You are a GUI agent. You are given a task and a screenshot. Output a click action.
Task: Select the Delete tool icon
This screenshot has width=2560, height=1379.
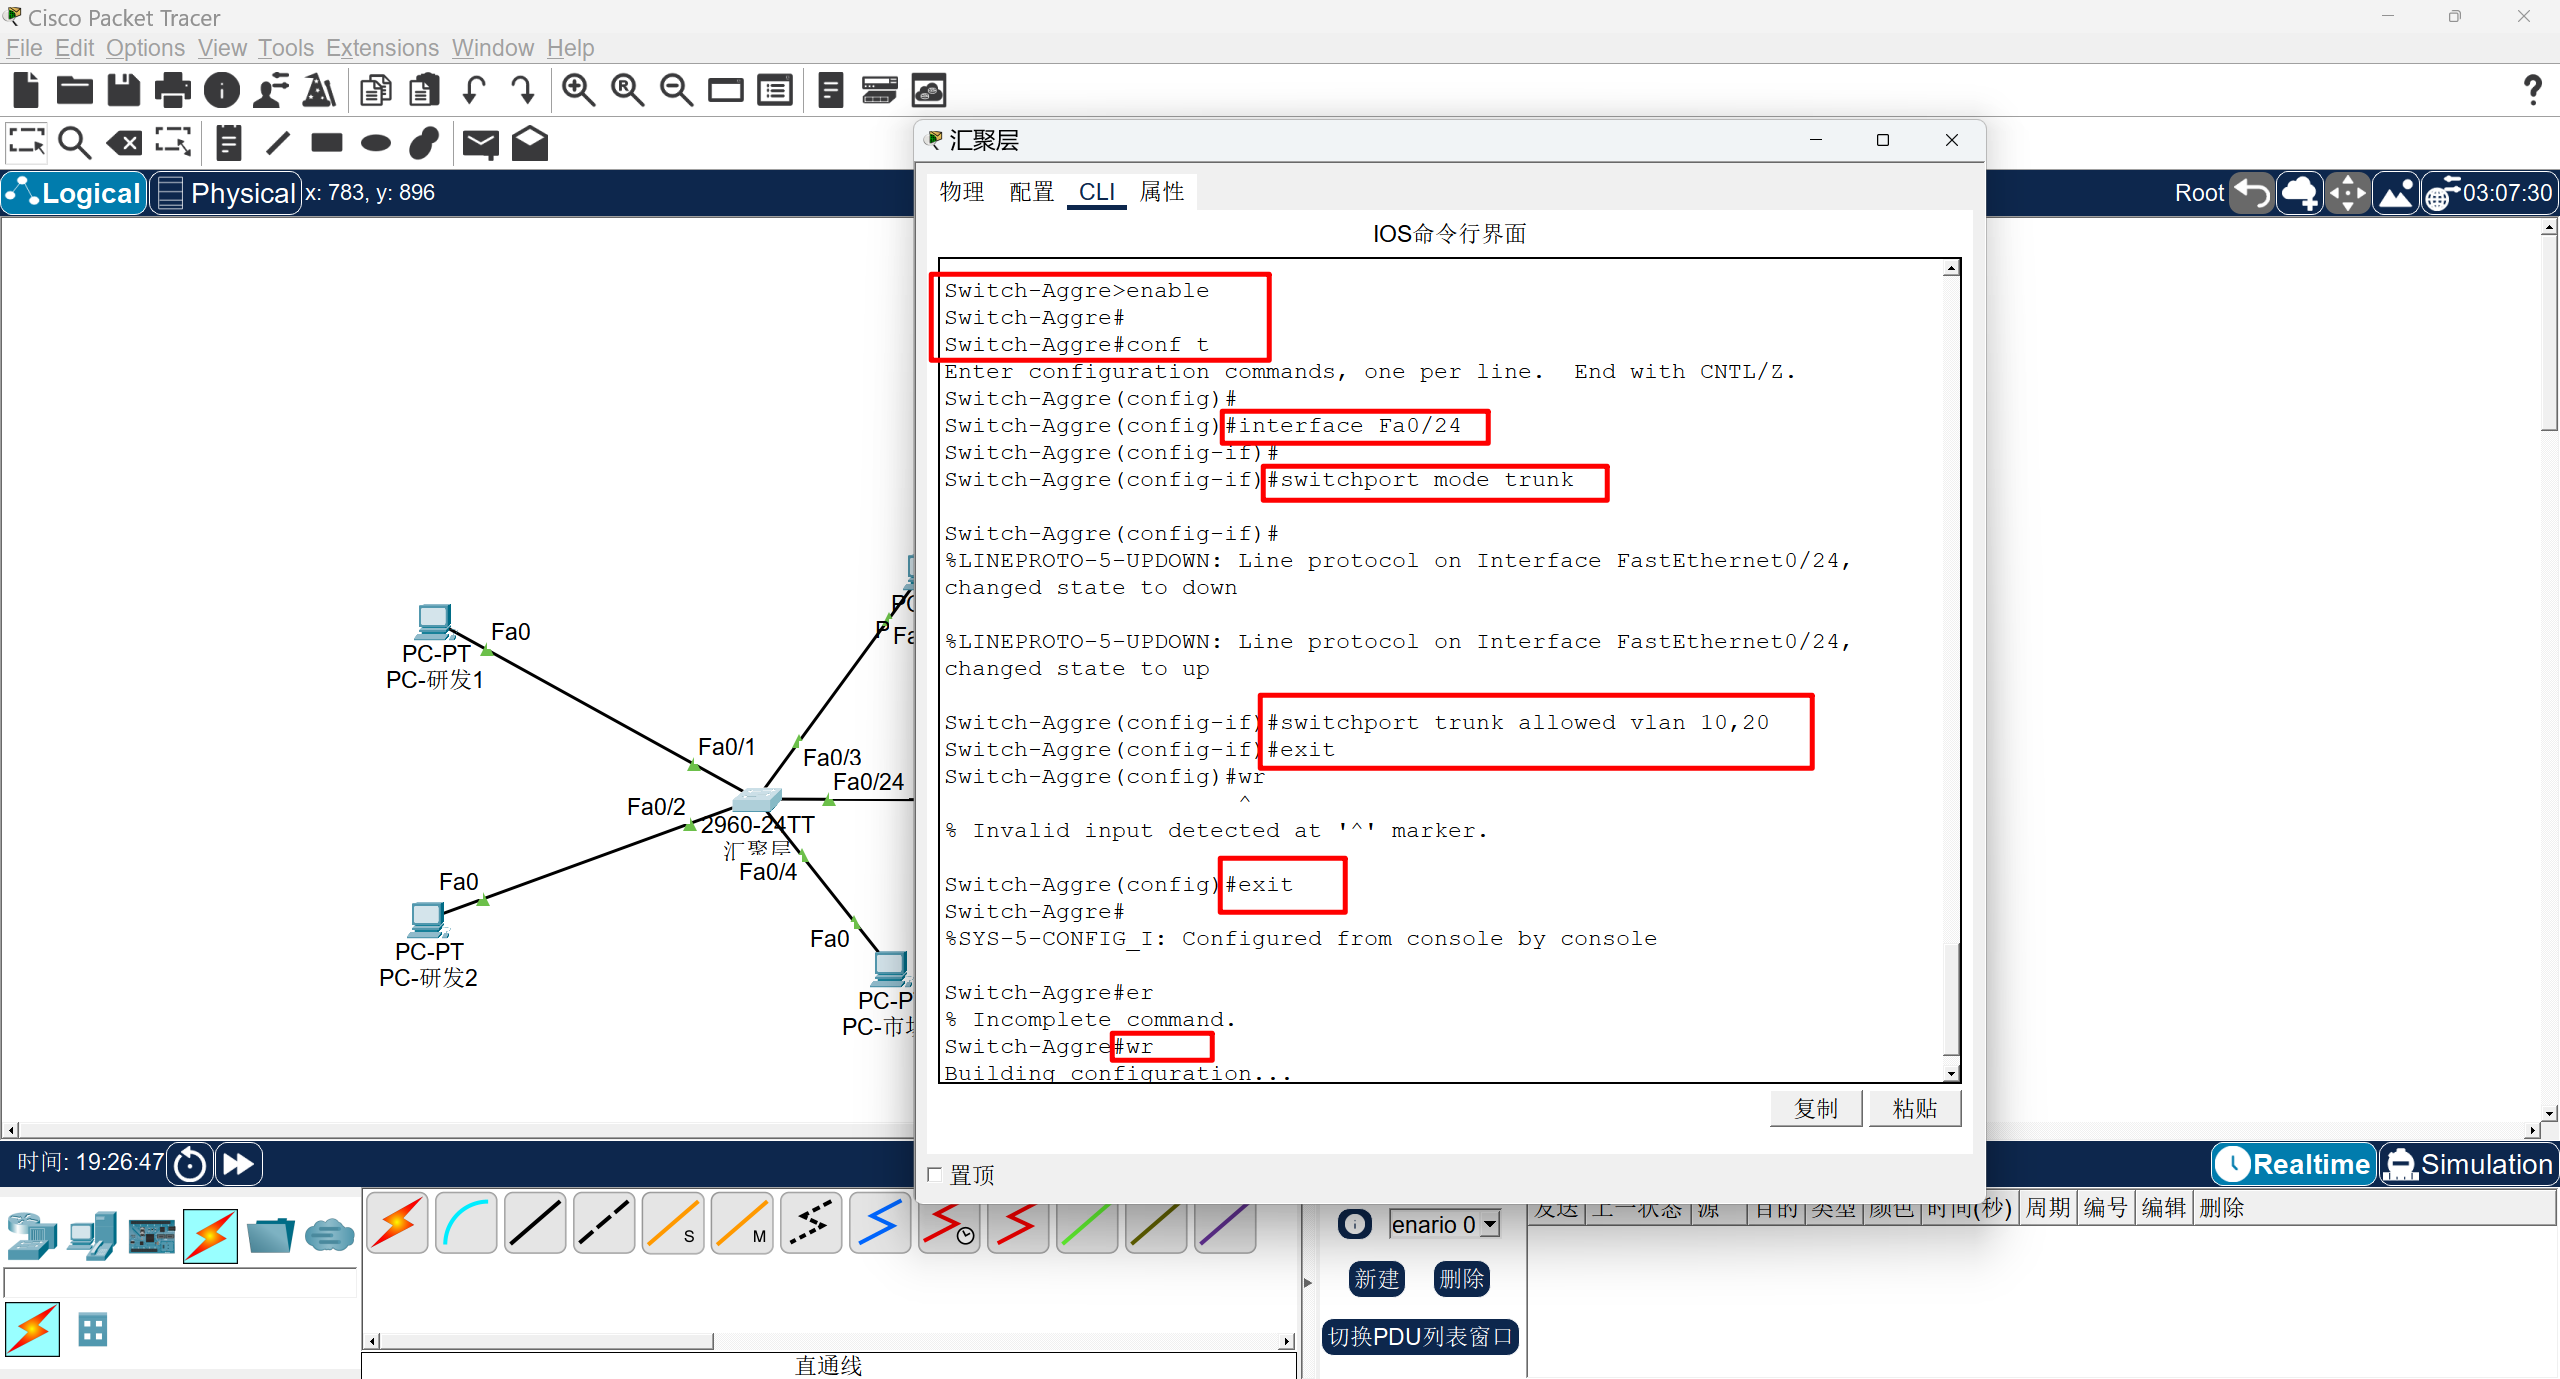click(124, 143)
